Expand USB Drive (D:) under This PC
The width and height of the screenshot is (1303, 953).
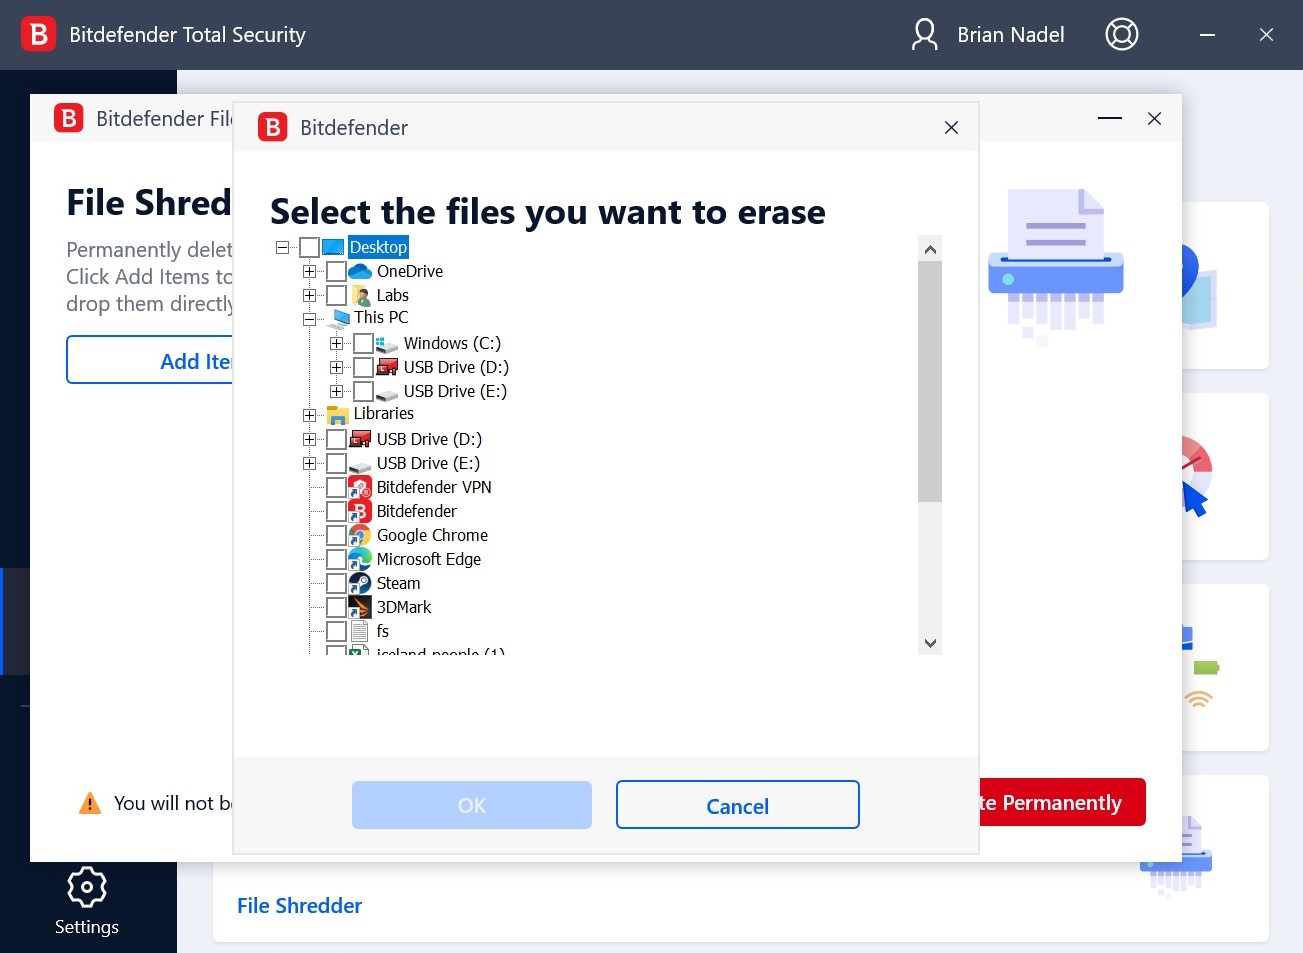[336, 367]
